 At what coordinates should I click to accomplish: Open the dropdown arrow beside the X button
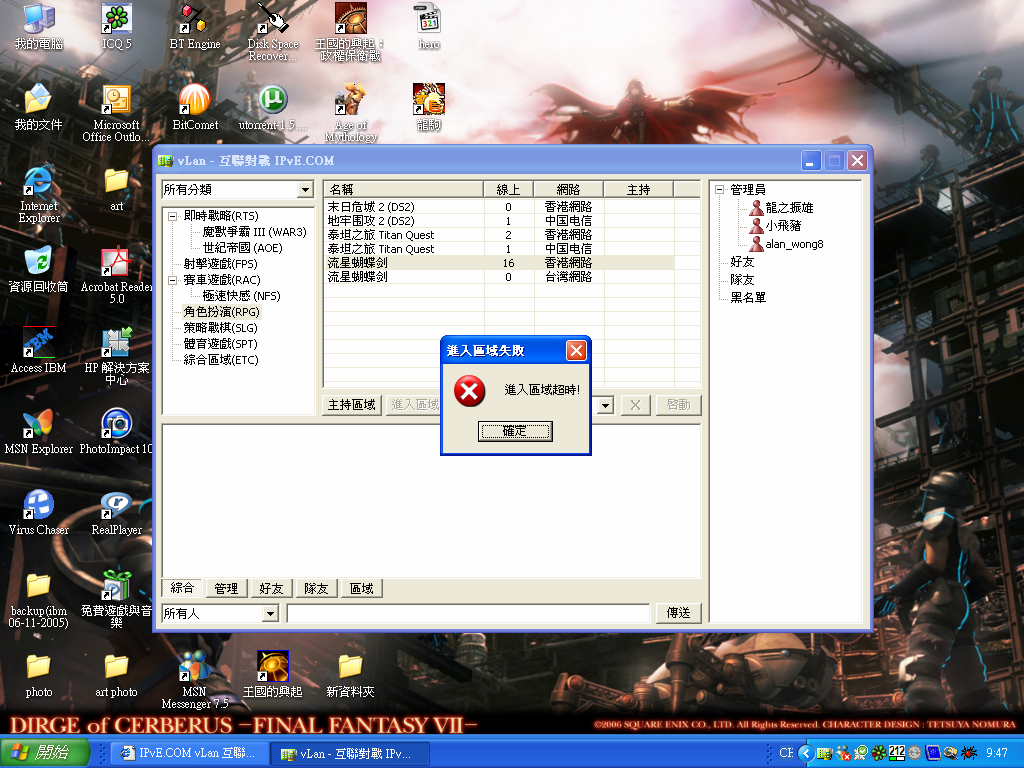605,406
